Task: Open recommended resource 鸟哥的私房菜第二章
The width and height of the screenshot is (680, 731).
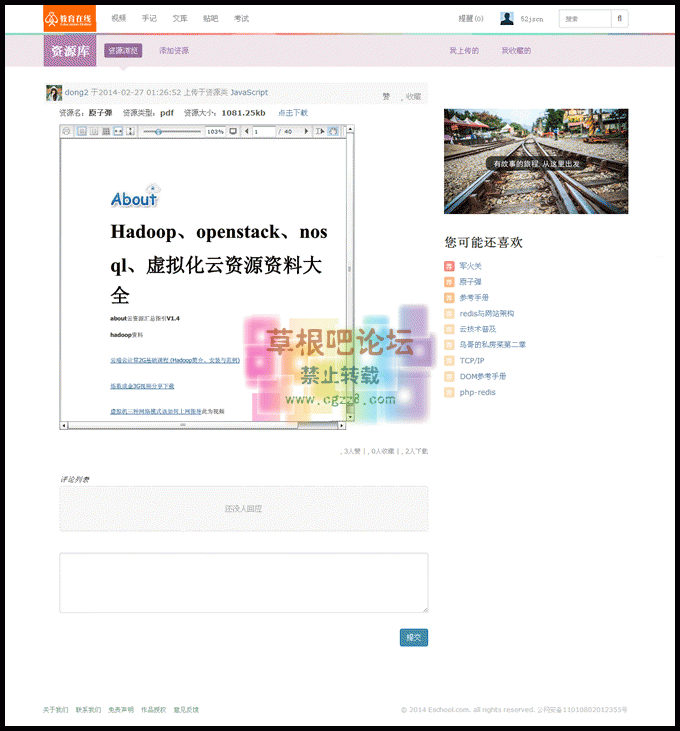Action: tap(493, 345)
